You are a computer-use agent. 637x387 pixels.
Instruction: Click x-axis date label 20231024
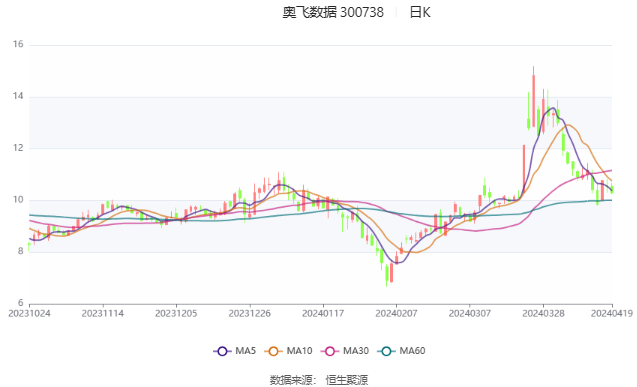(29, 313)
